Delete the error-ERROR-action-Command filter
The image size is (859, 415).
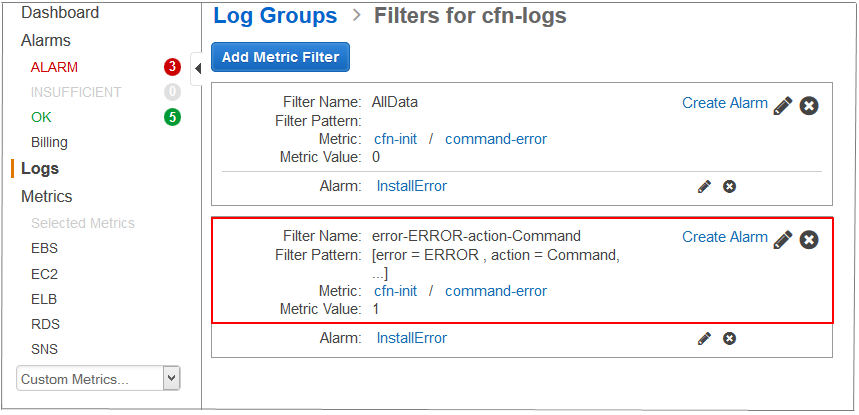tap(809, 239)
